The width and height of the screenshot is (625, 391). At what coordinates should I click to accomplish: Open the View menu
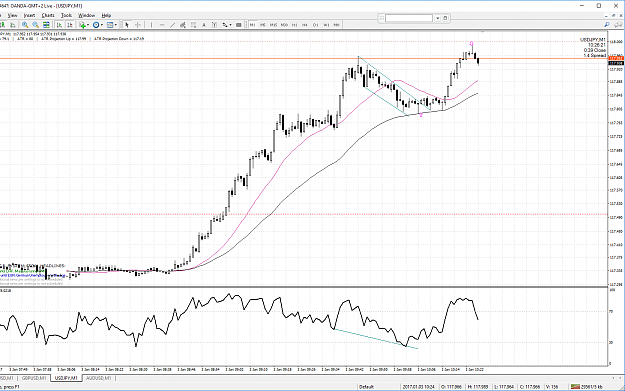coord(12,15)
